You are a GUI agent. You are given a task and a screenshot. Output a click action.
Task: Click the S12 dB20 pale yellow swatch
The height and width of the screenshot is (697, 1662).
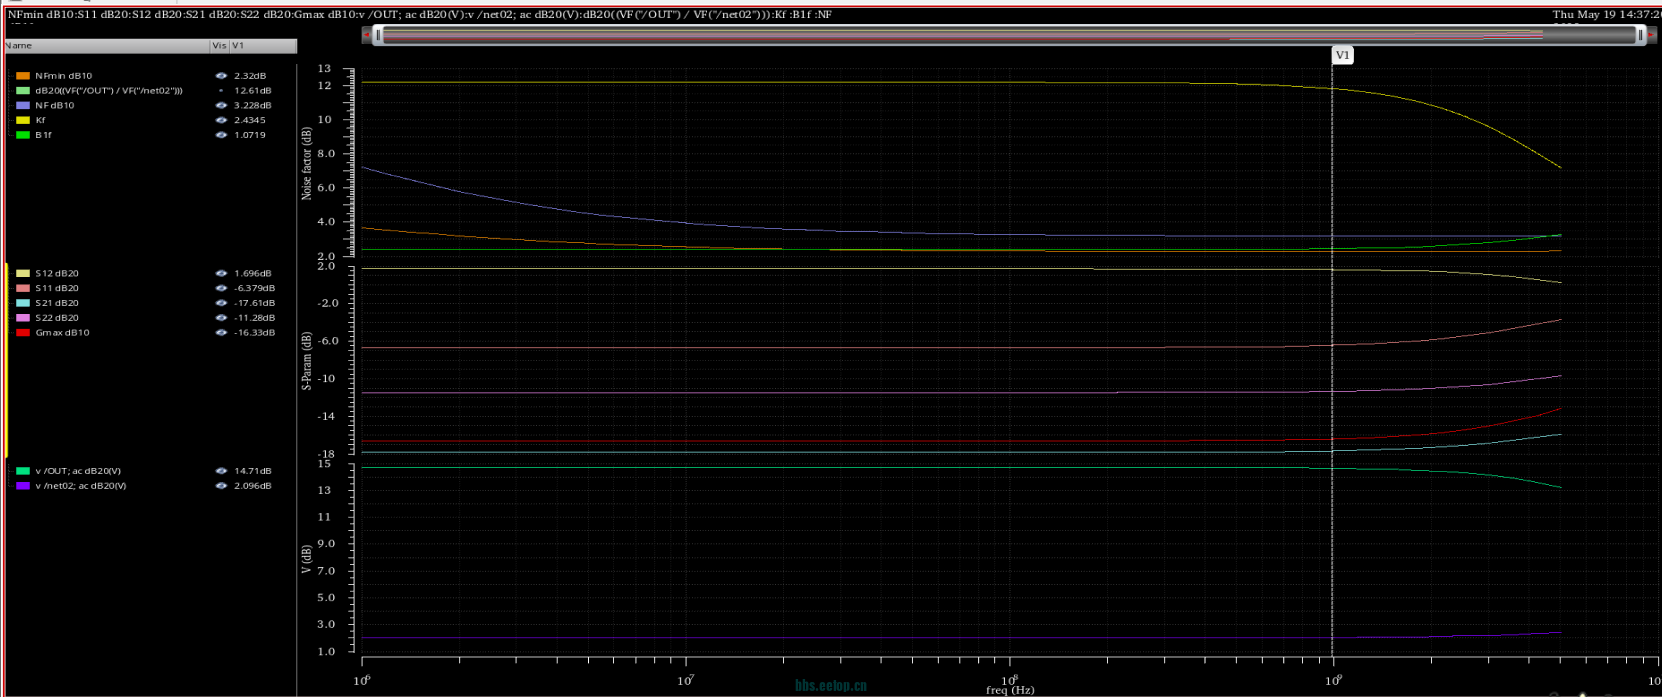click(x=23, y=273)
